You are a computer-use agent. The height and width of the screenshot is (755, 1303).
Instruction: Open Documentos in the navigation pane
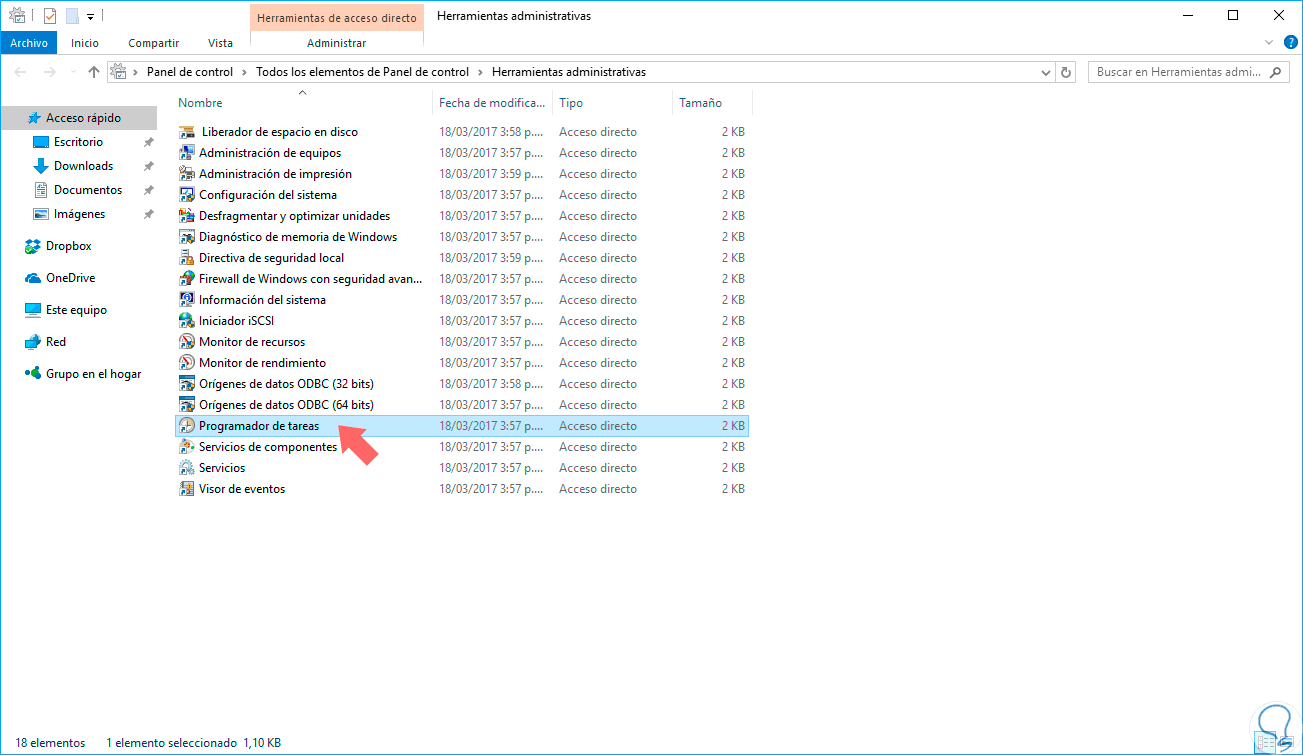click(x=79, y=190)
